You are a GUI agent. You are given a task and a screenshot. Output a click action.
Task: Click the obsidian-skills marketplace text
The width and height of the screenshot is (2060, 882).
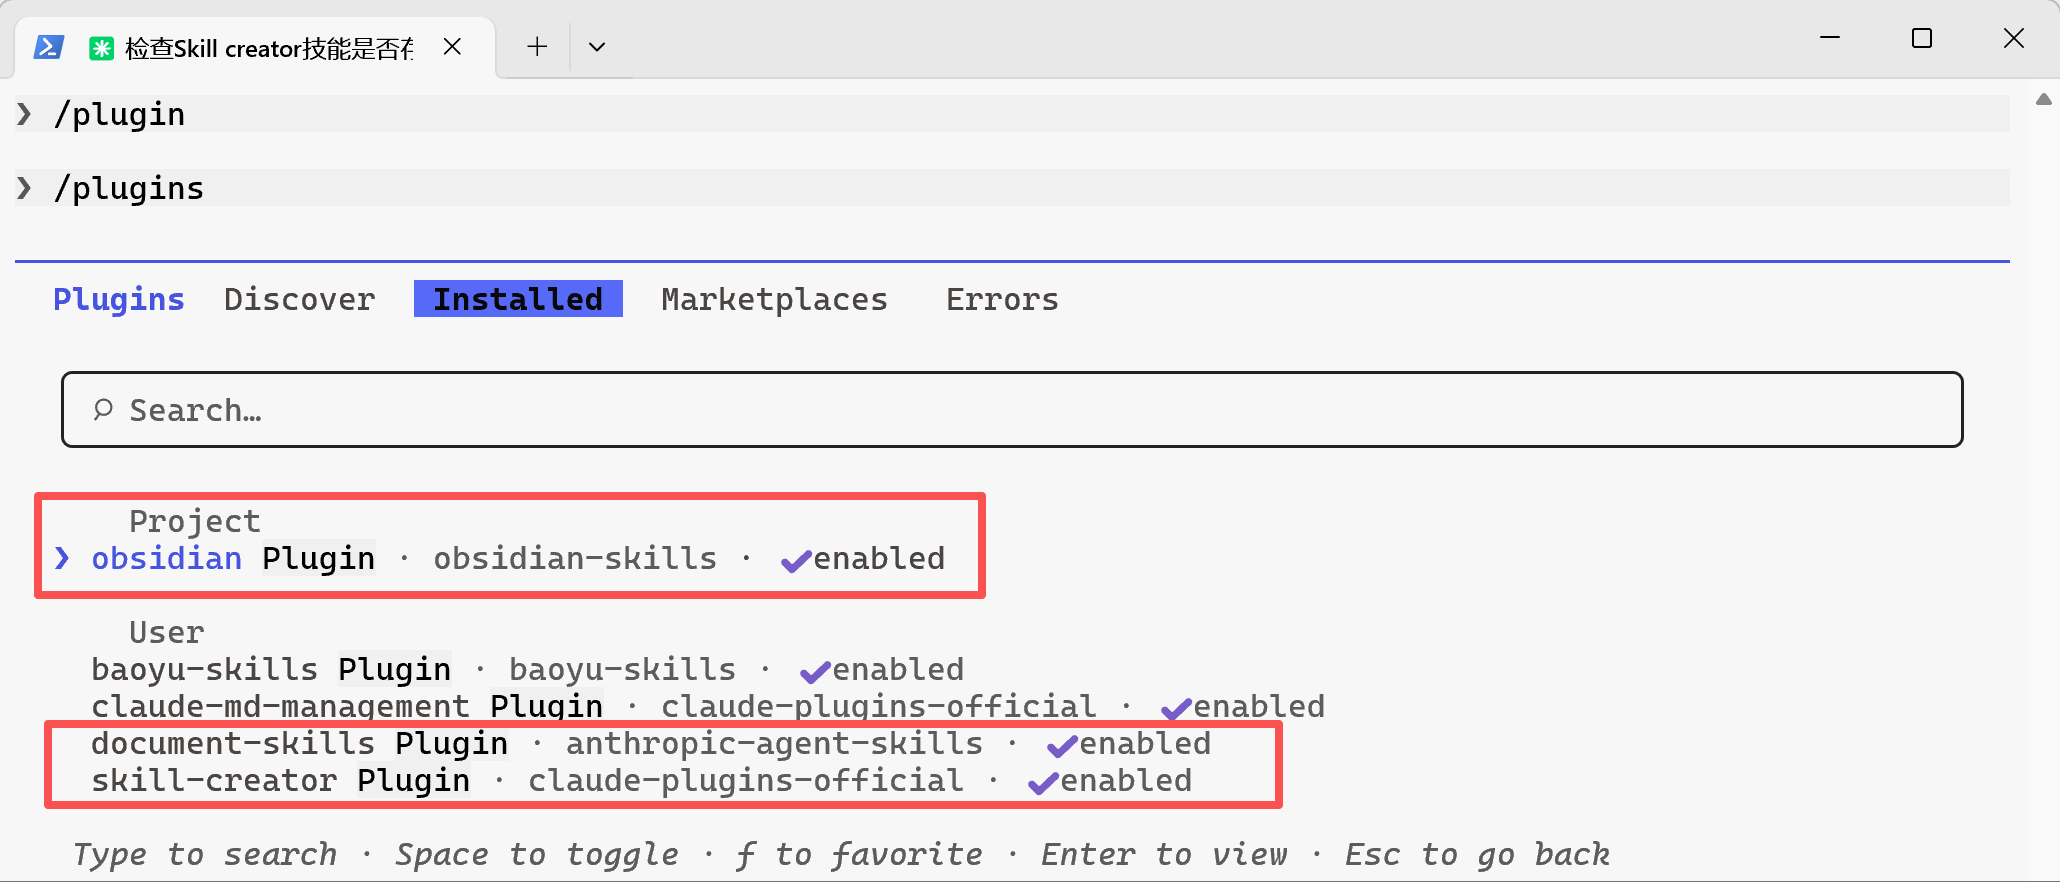(x=575, y=558)
